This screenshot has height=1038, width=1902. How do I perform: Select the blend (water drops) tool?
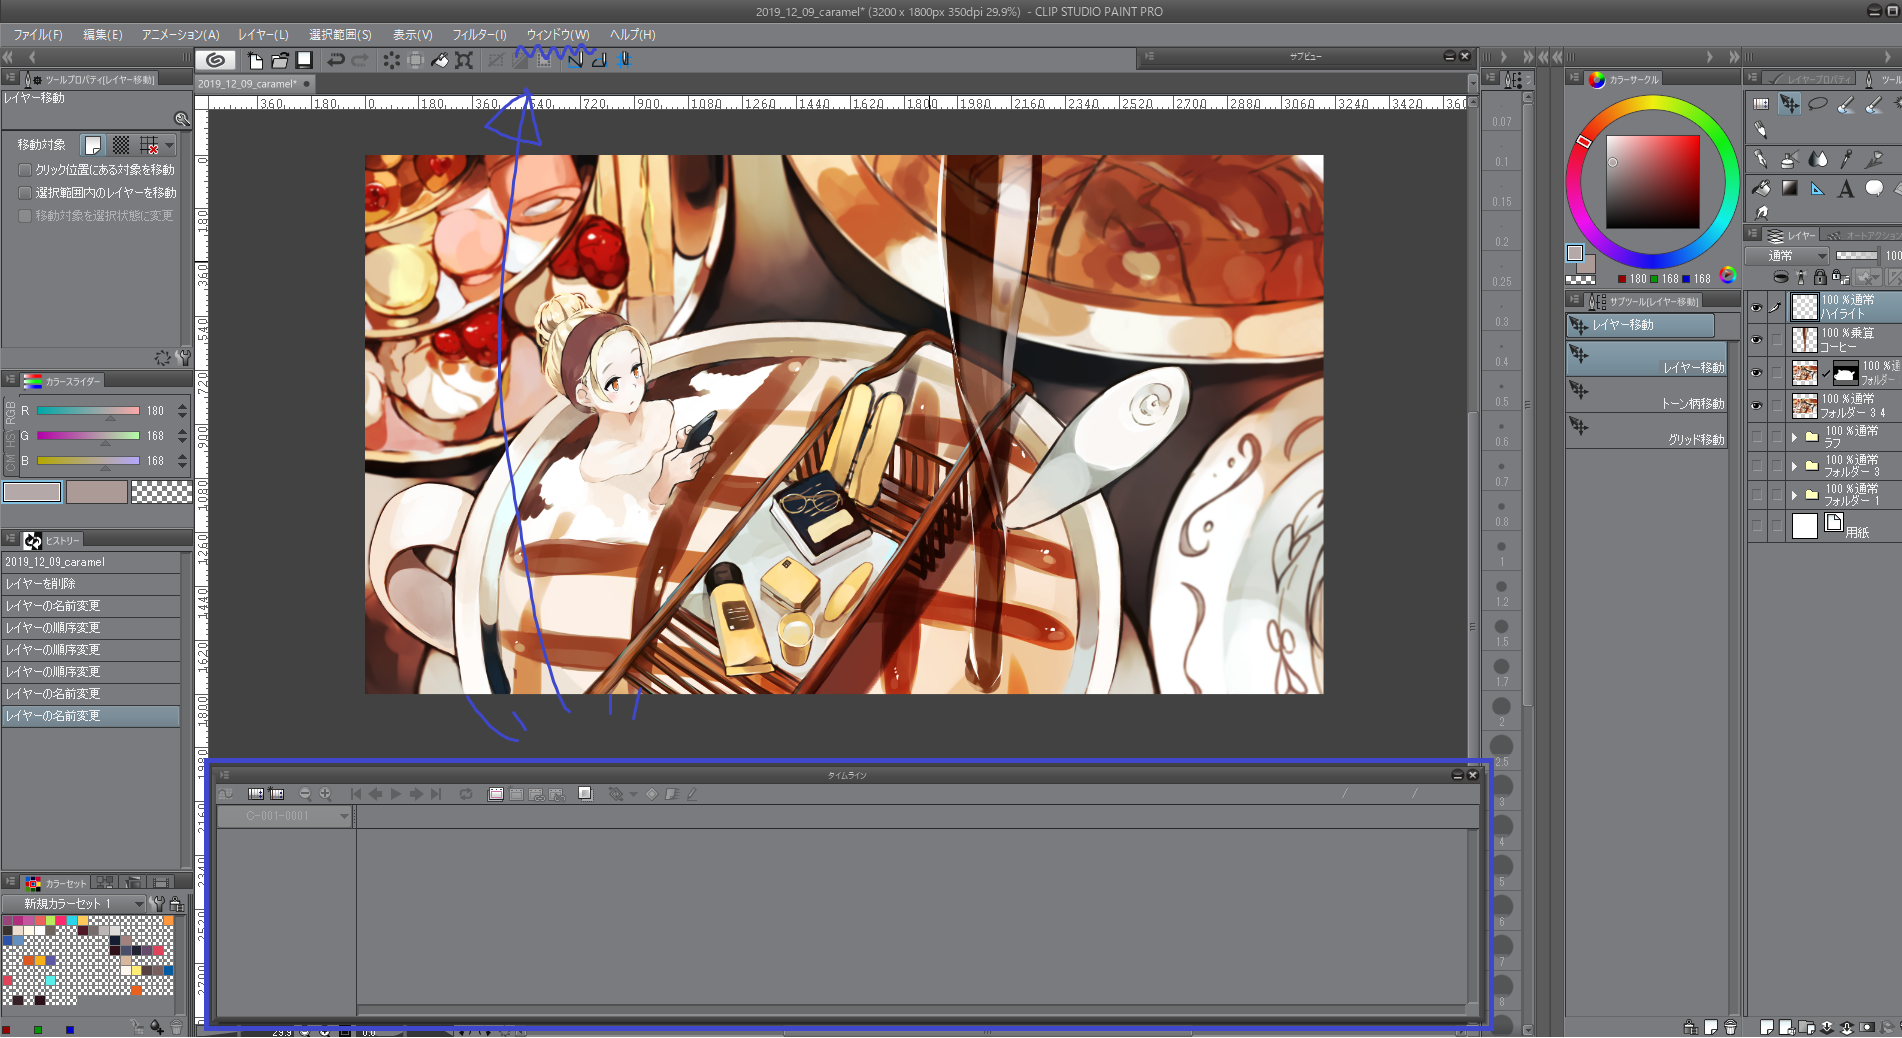pos(1818,159)
